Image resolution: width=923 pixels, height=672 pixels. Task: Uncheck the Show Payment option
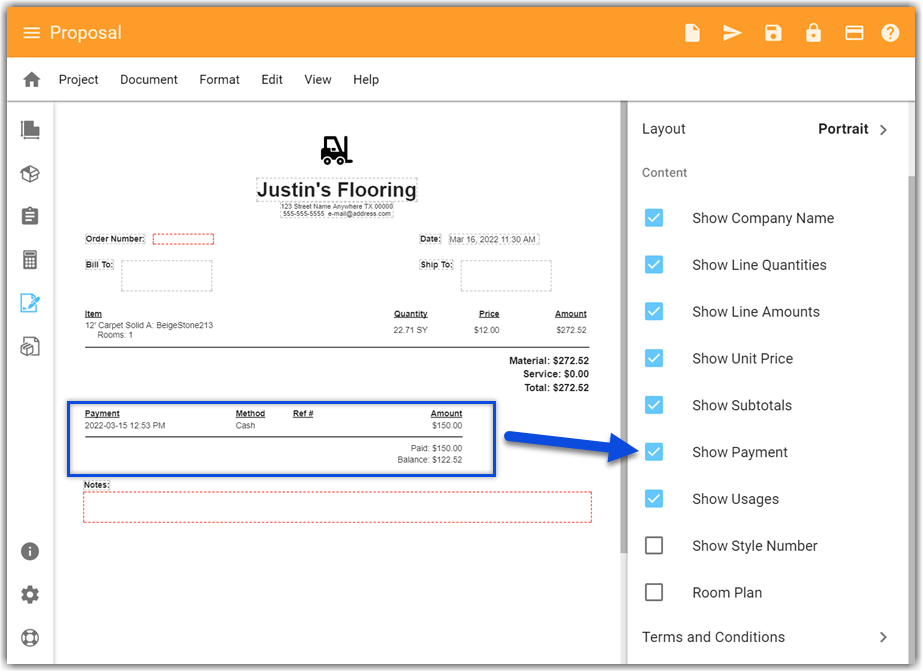653,452
